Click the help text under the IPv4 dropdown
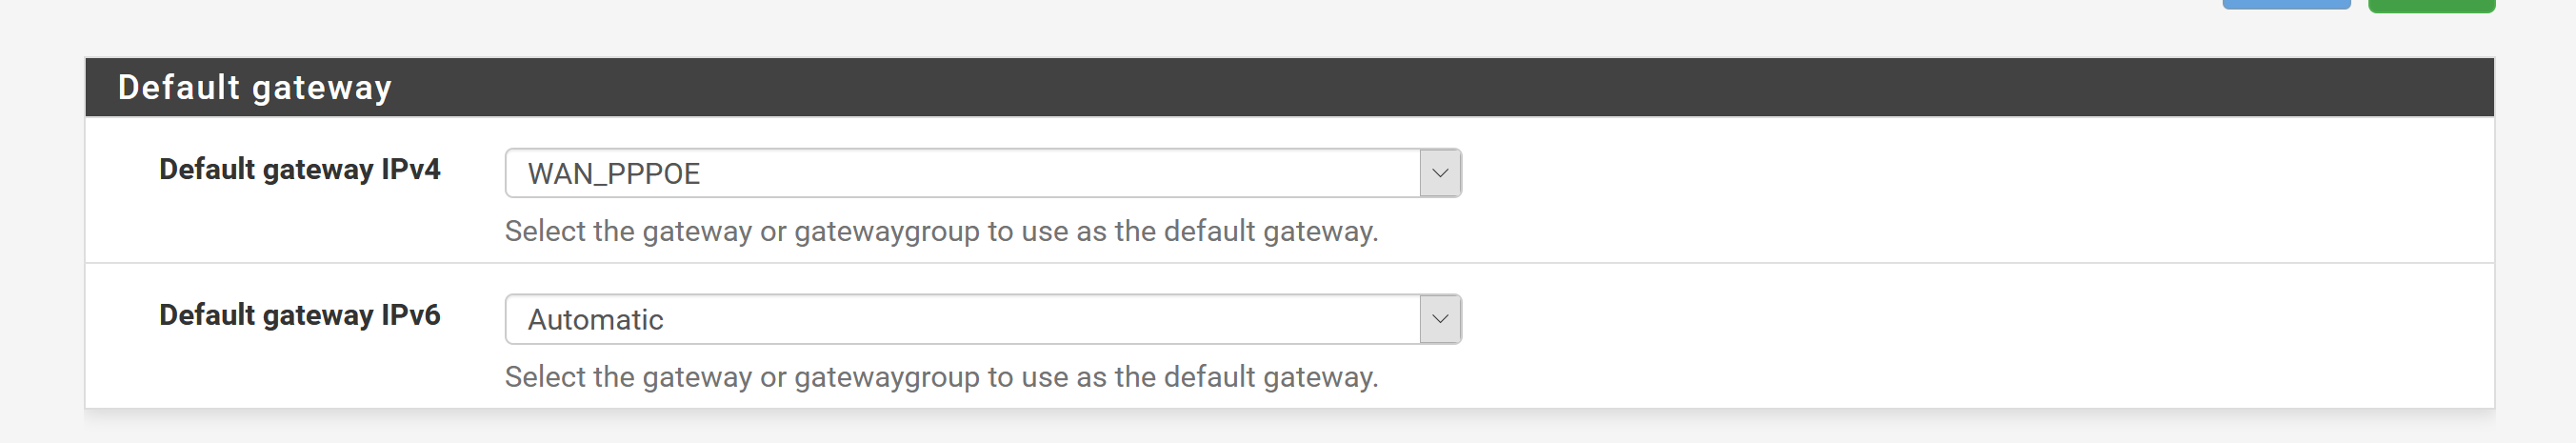The image size is (2576, 443). tap(940, 231)
